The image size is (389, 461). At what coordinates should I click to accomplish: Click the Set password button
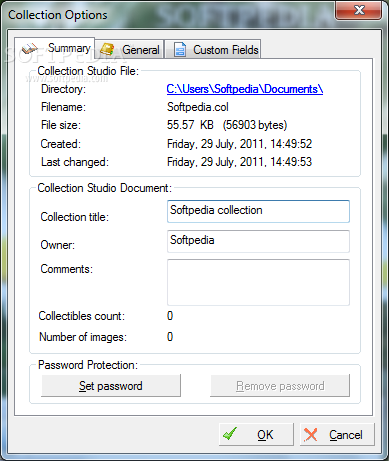[111, 386]
